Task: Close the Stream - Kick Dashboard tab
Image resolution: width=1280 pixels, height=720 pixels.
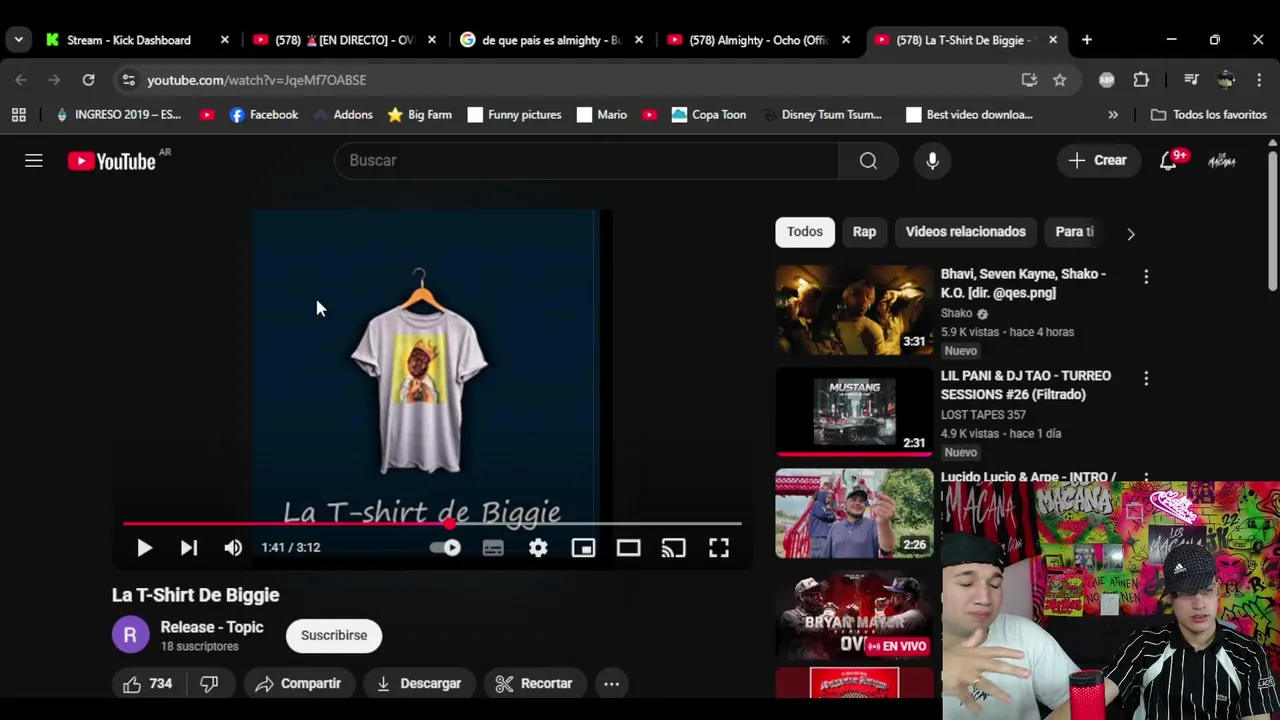Action: pos(224,40)
